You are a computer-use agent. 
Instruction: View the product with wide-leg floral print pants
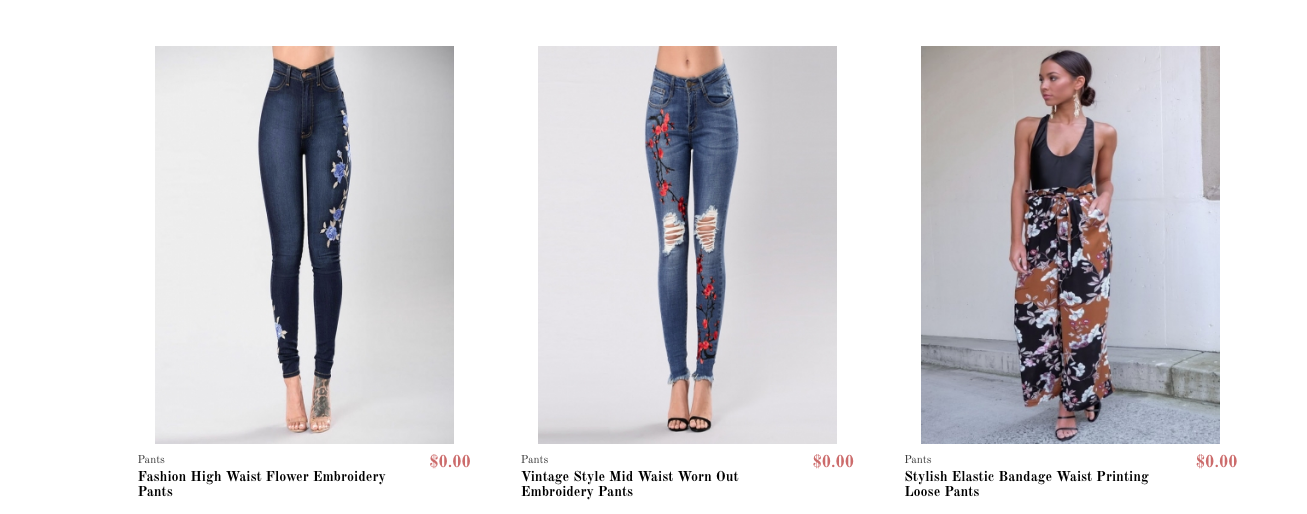tap(1070, 245)
